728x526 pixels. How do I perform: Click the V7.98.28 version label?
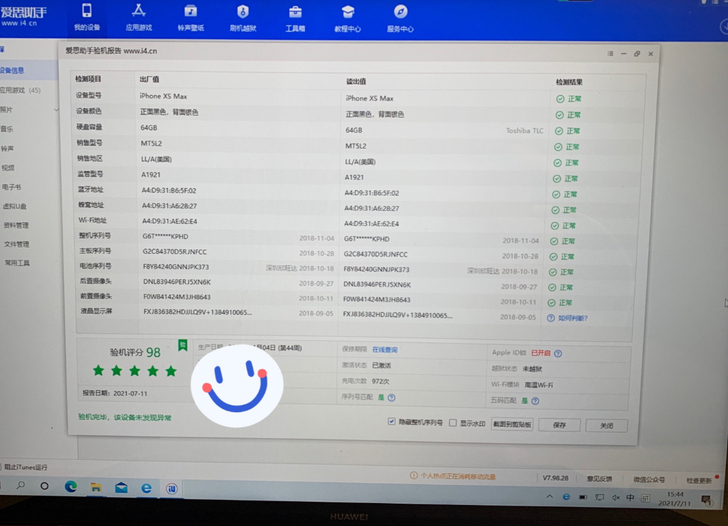click(x=556, y=478)
